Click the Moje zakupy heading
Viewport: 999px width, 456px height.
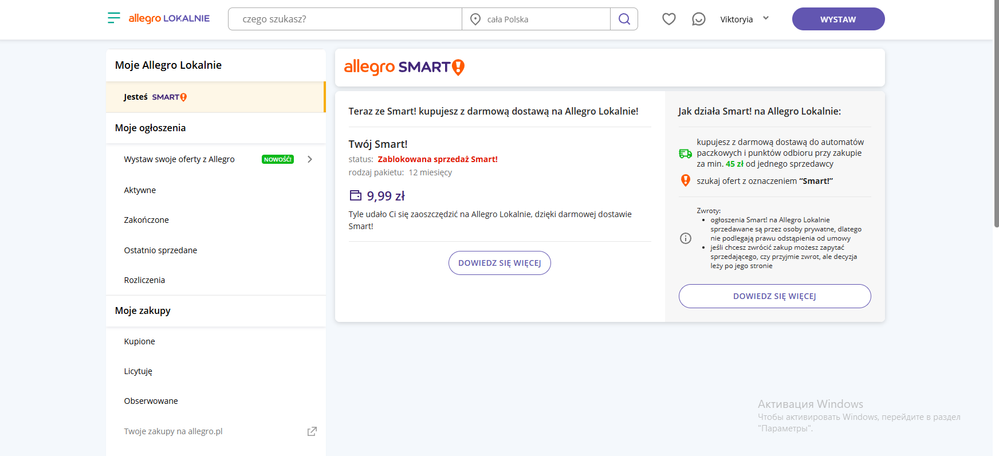pos(143,311)
